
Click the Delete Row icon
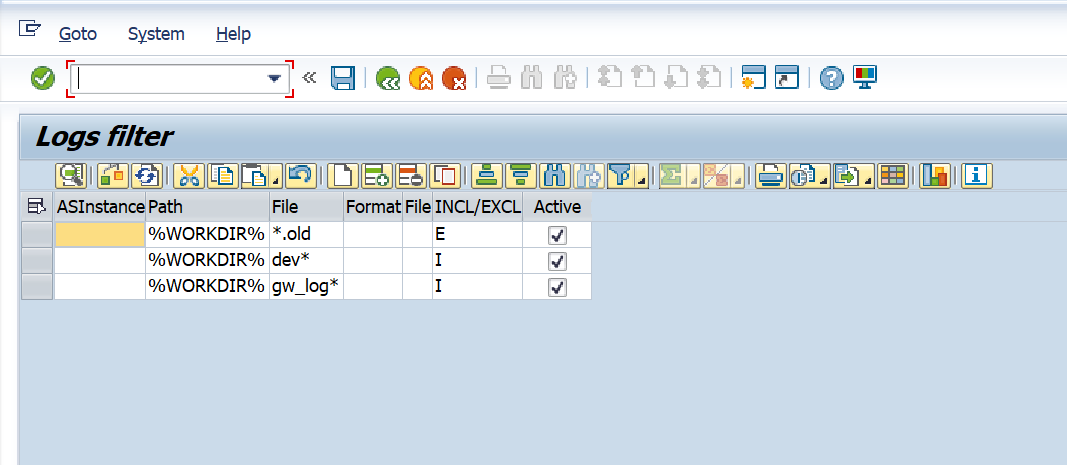(x=410, y=176)
